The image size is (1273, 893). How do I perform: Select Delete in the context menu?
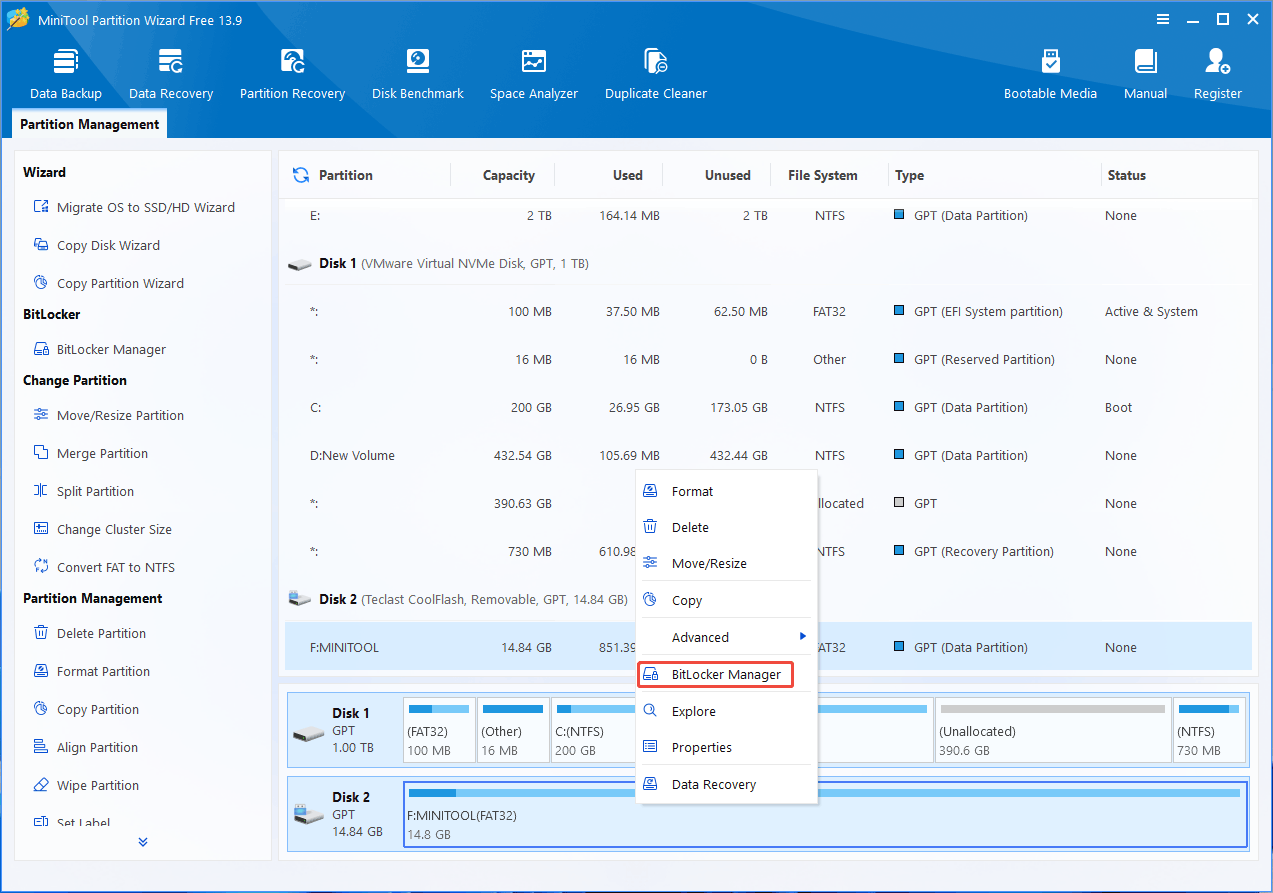(727, 527)
